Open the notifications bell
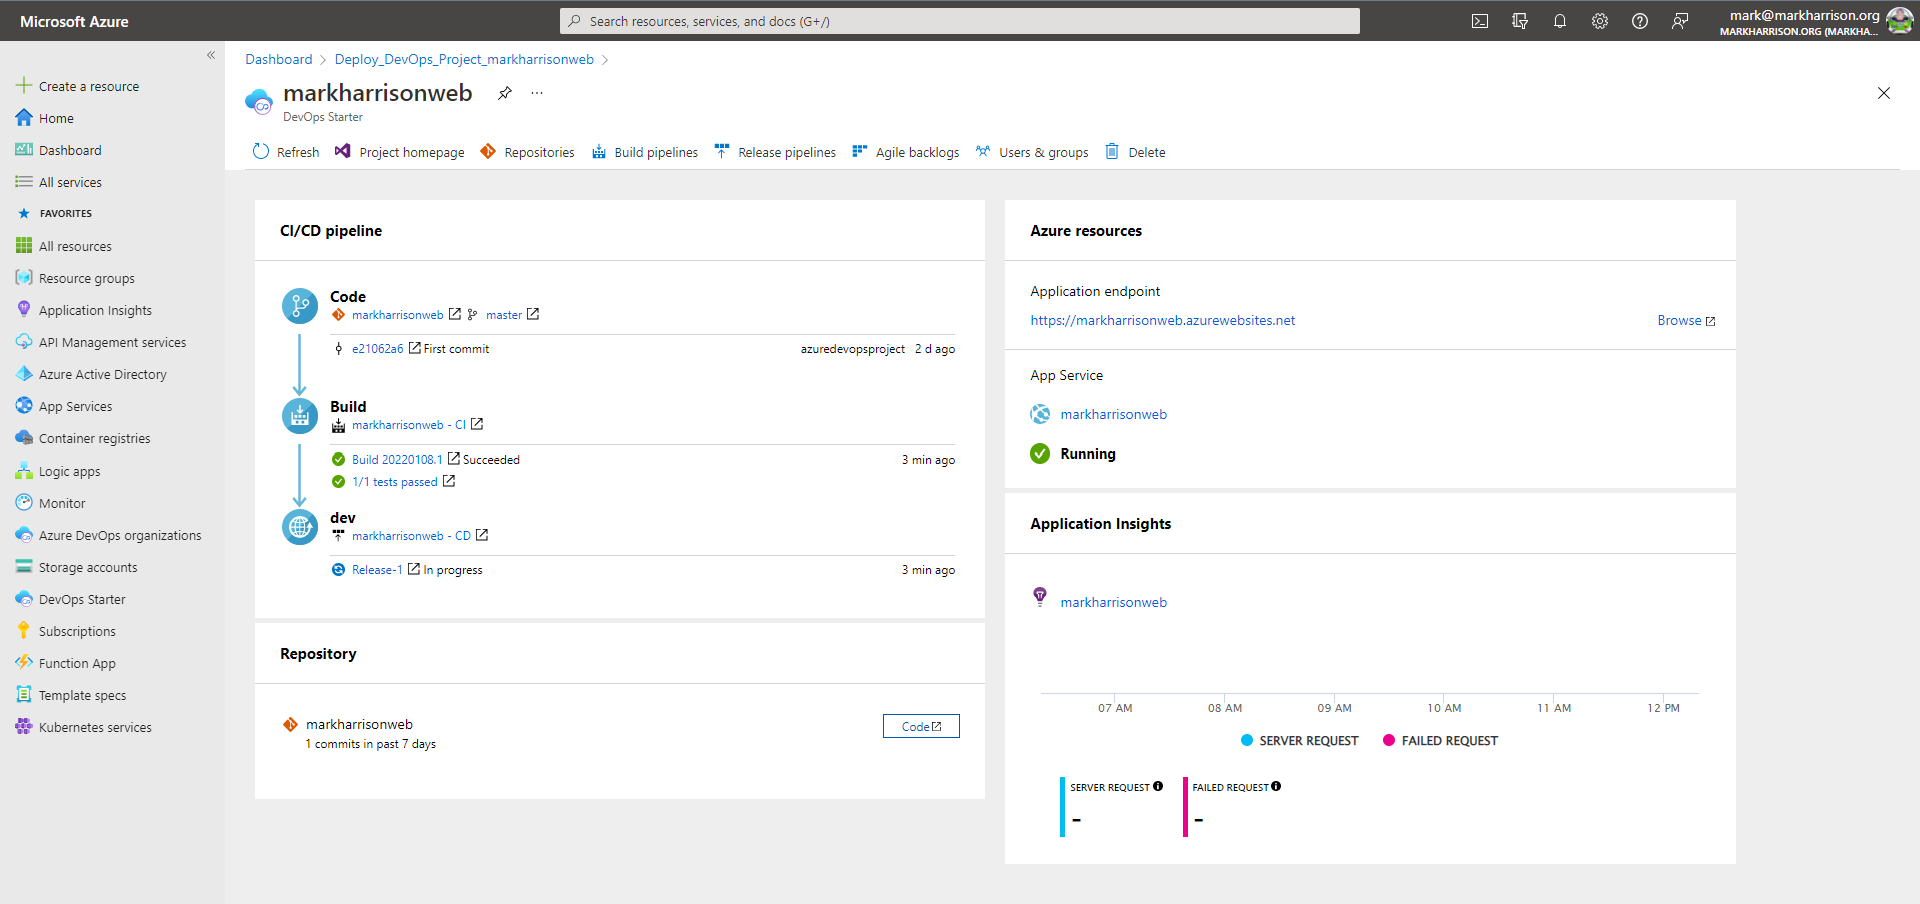 (1560, 21)
